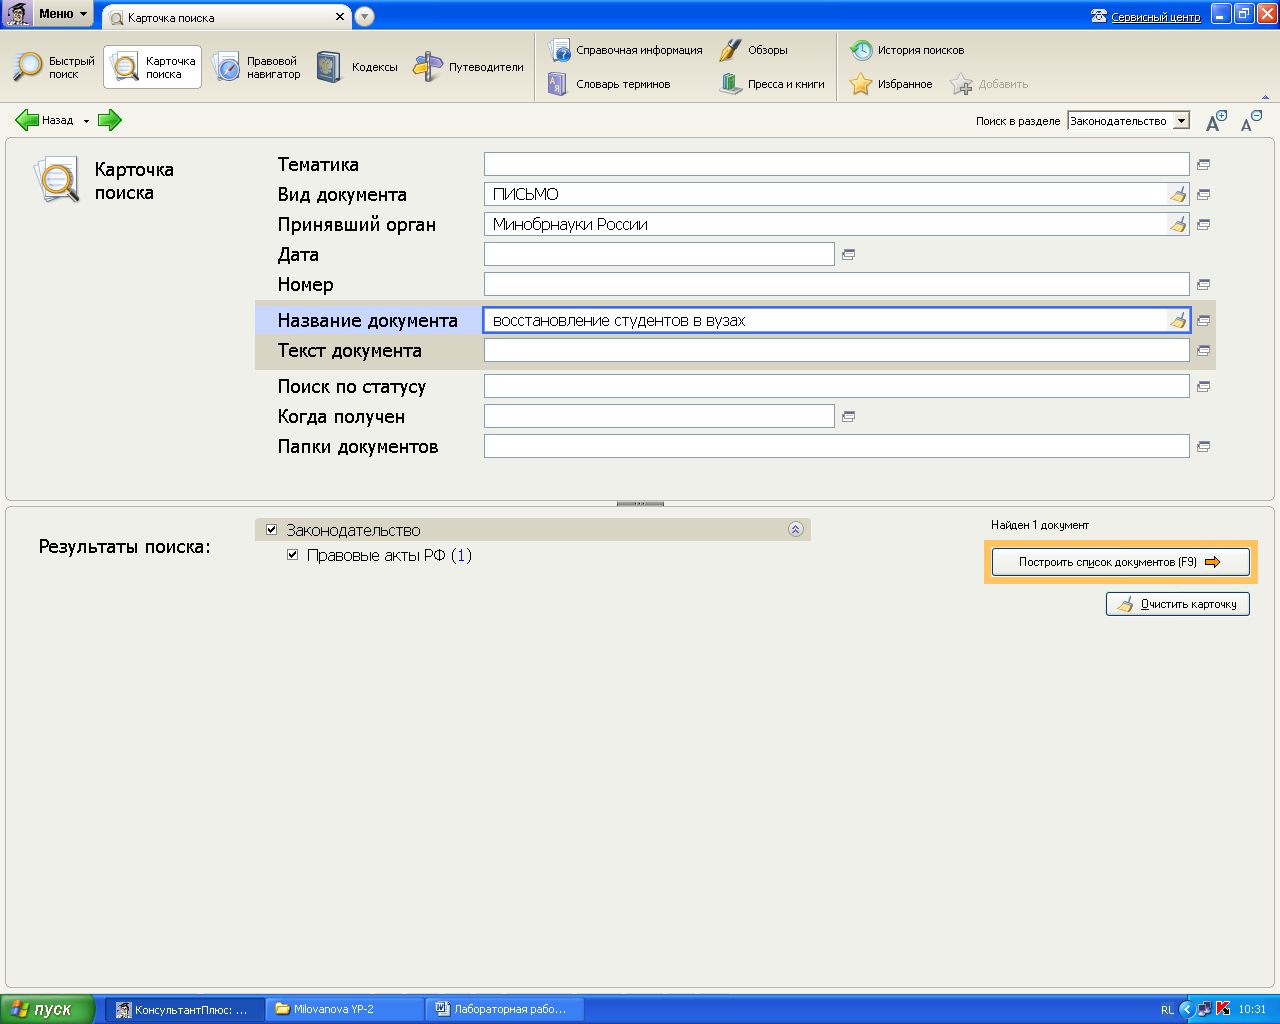The height and width of the screenshot is (1024, 1280).
Task: Toggle the Правовые акты РФ checkbox
Action: [292, 555]
